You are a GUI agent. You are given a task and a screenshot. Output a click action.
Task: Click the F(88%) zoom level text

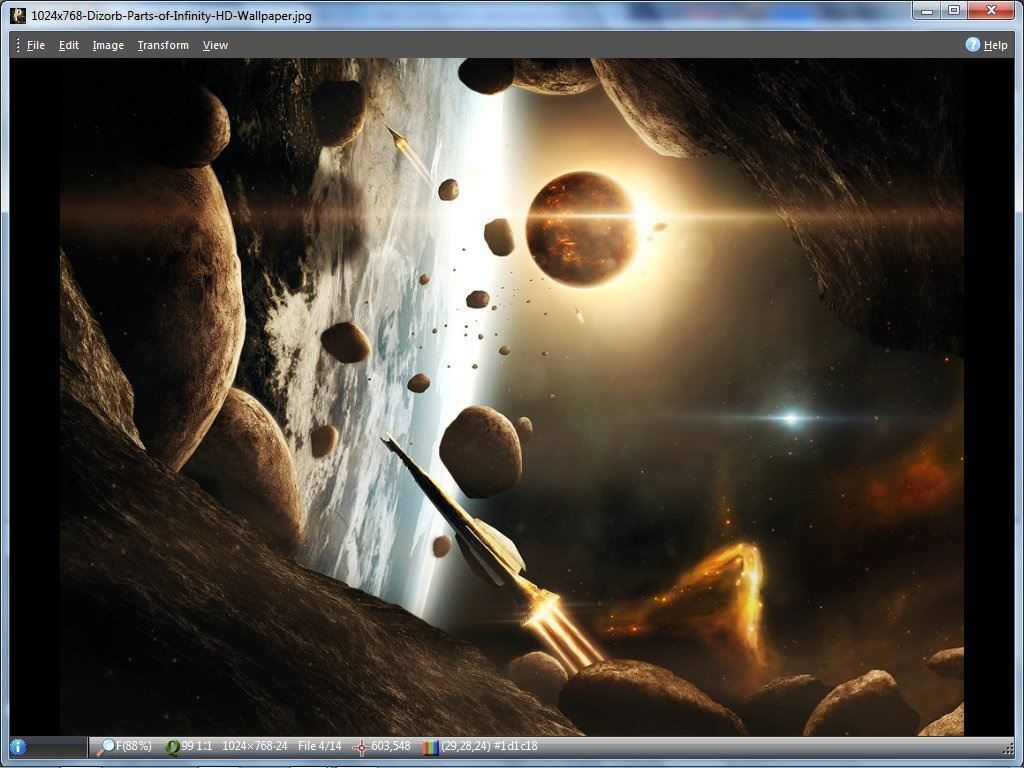(134, 746)
